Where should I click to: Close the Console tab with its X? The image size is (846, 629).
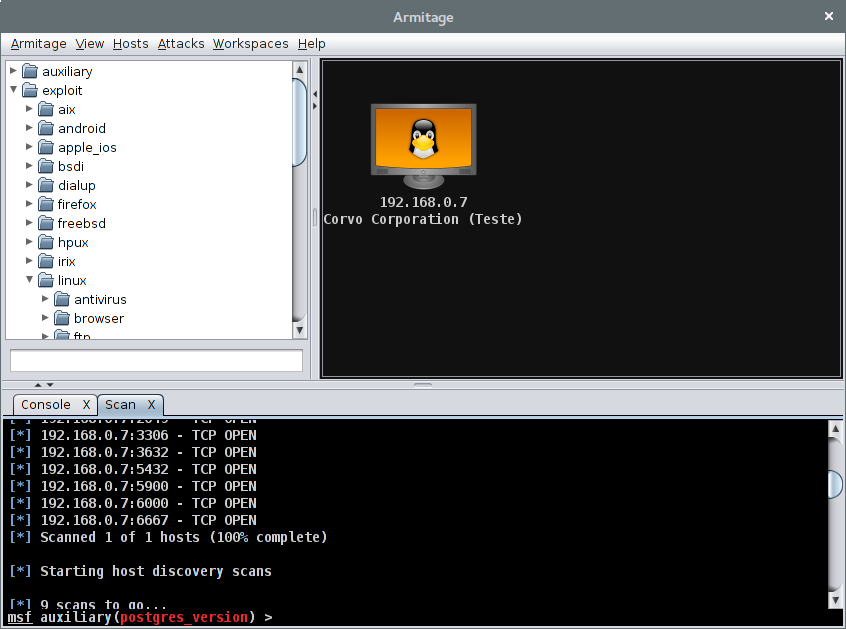86,405
